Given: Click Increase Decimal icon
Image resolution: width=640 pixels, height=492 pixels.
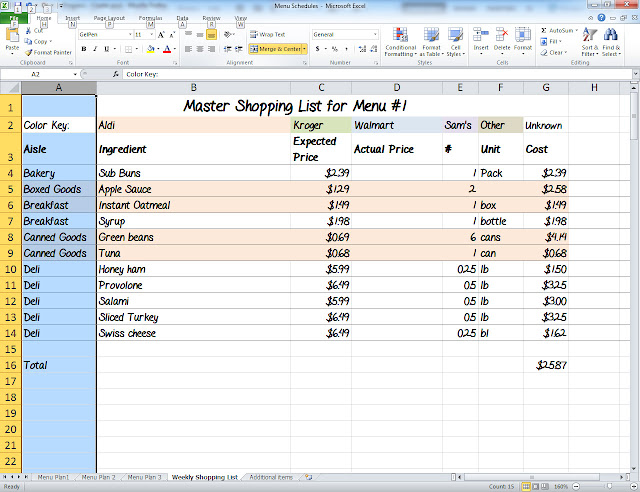Looking at the screenshot, I should click(362, 49).
